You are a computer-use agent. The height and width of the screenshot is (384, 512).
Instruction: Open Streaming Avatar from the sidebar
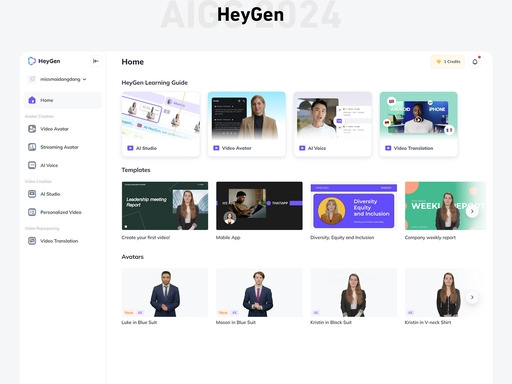(59, 147)
